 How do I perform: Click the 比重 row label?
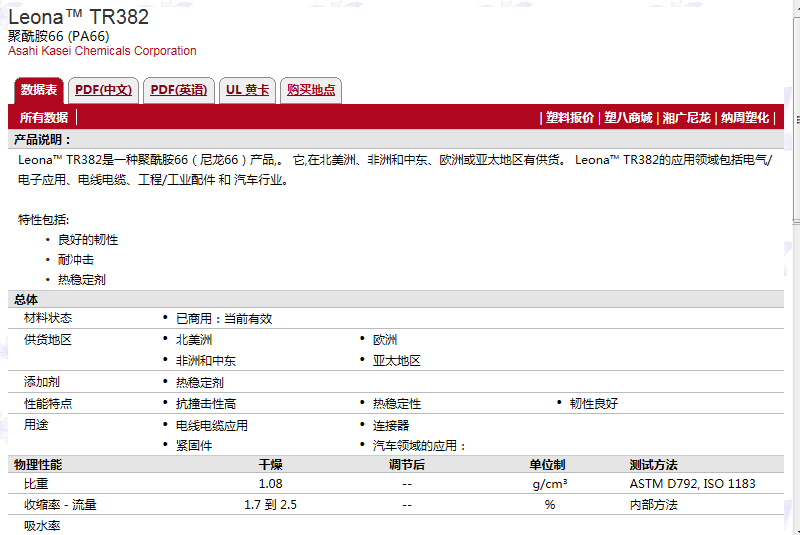tap(36, 483)
